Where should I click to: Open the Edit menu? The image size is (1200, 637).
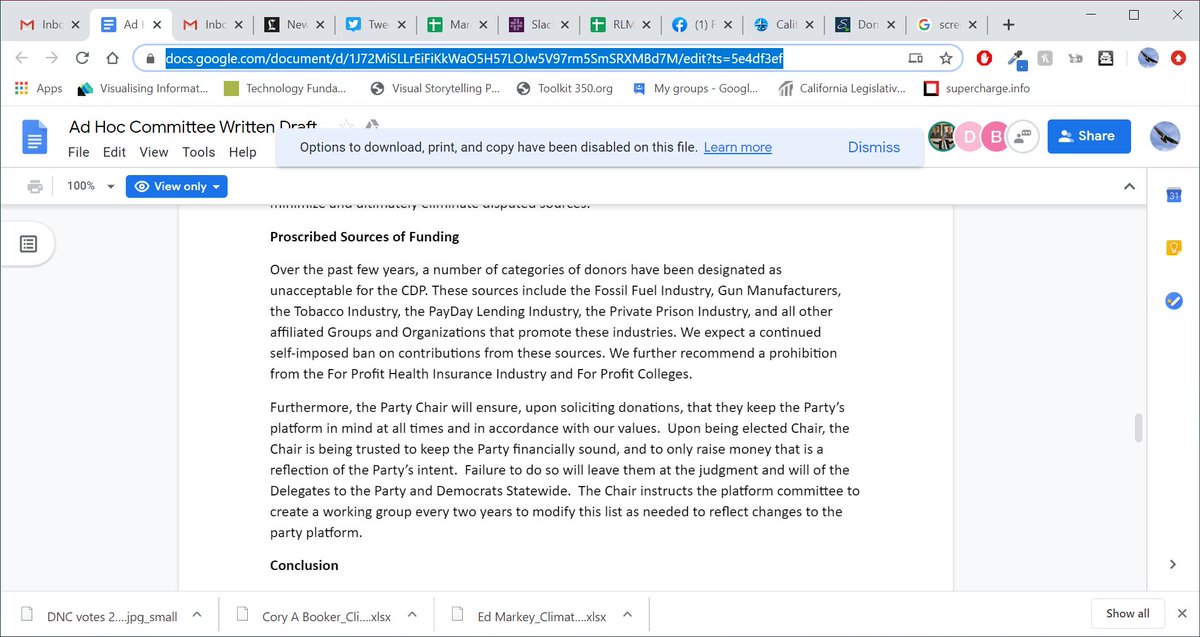pyautogui.click(x=114, y=152)
